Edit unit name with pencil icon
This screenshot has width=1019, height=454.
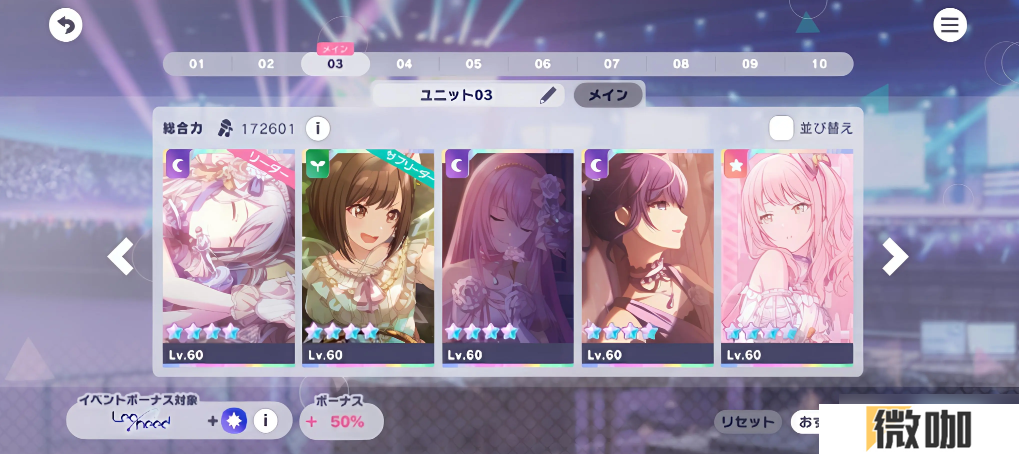point(548,95)
